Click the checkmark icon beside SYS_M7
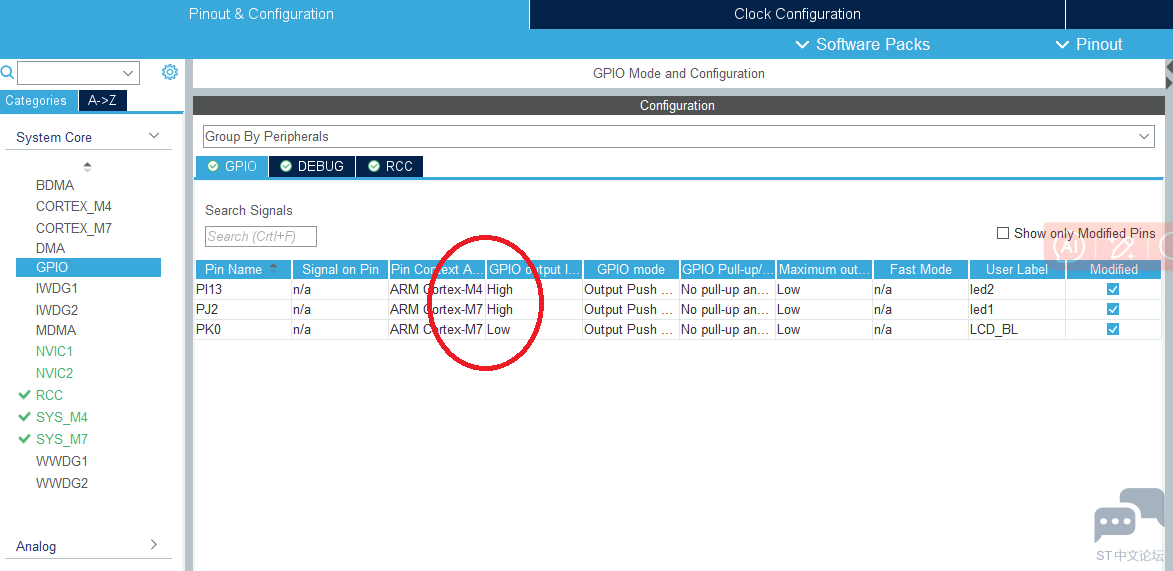 (x=25, y=439)
